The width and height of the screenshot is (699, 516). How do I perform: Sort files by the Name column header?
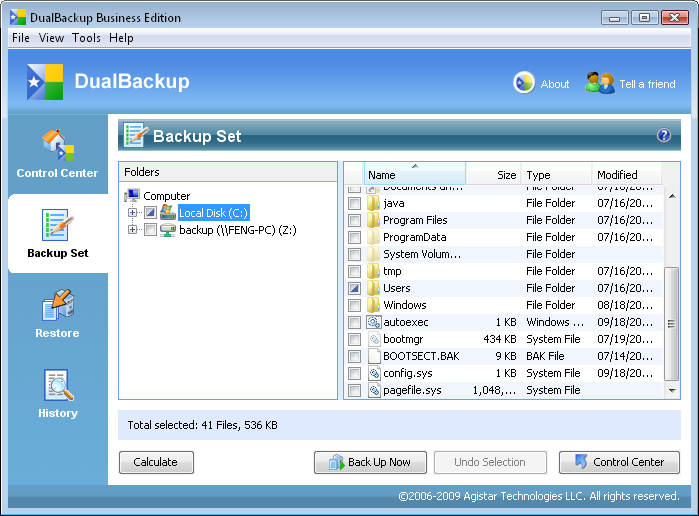[415, 174]
